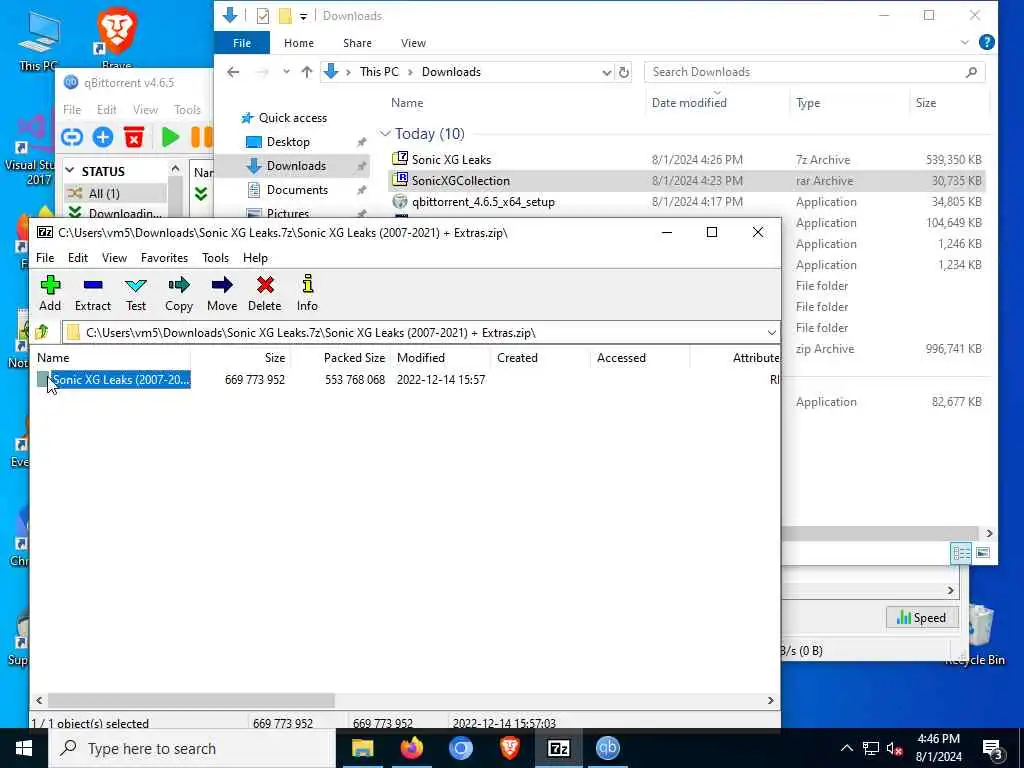Expand the Explorer ribbon chevron
This screenshot has height=768, width=1024.
965,42
